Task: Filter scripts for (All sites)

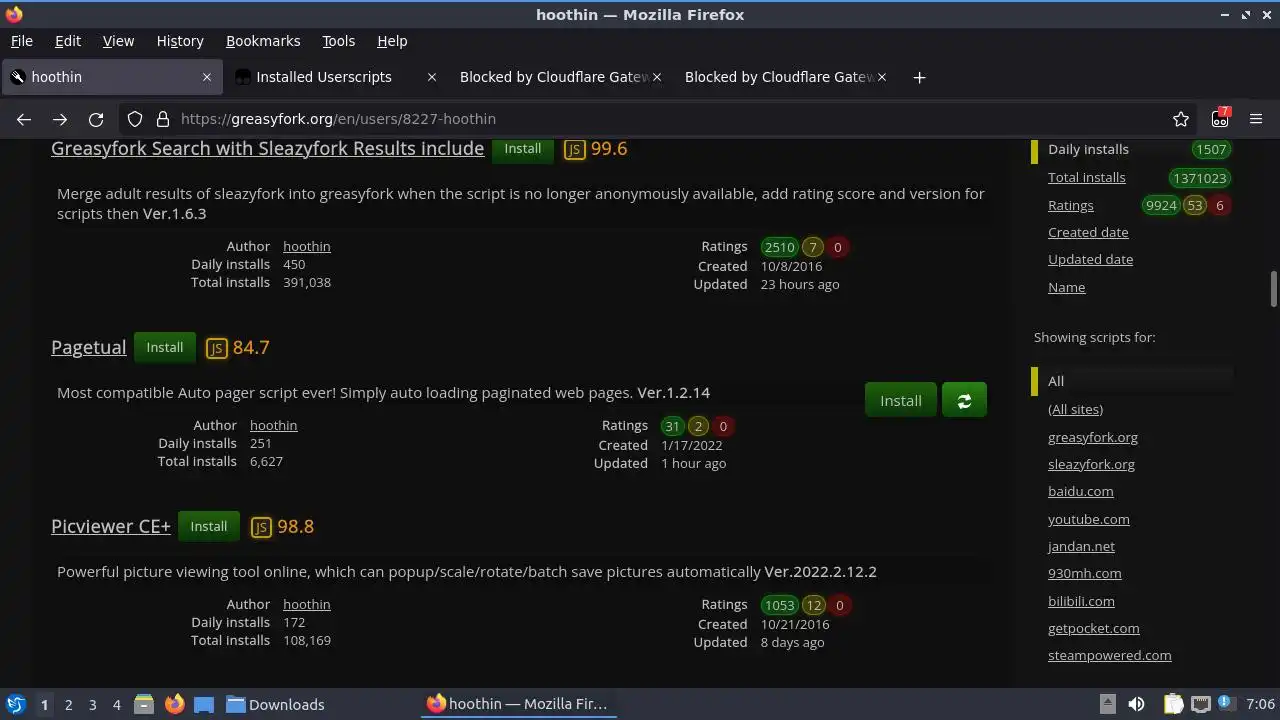Action: coord(1075,409)
